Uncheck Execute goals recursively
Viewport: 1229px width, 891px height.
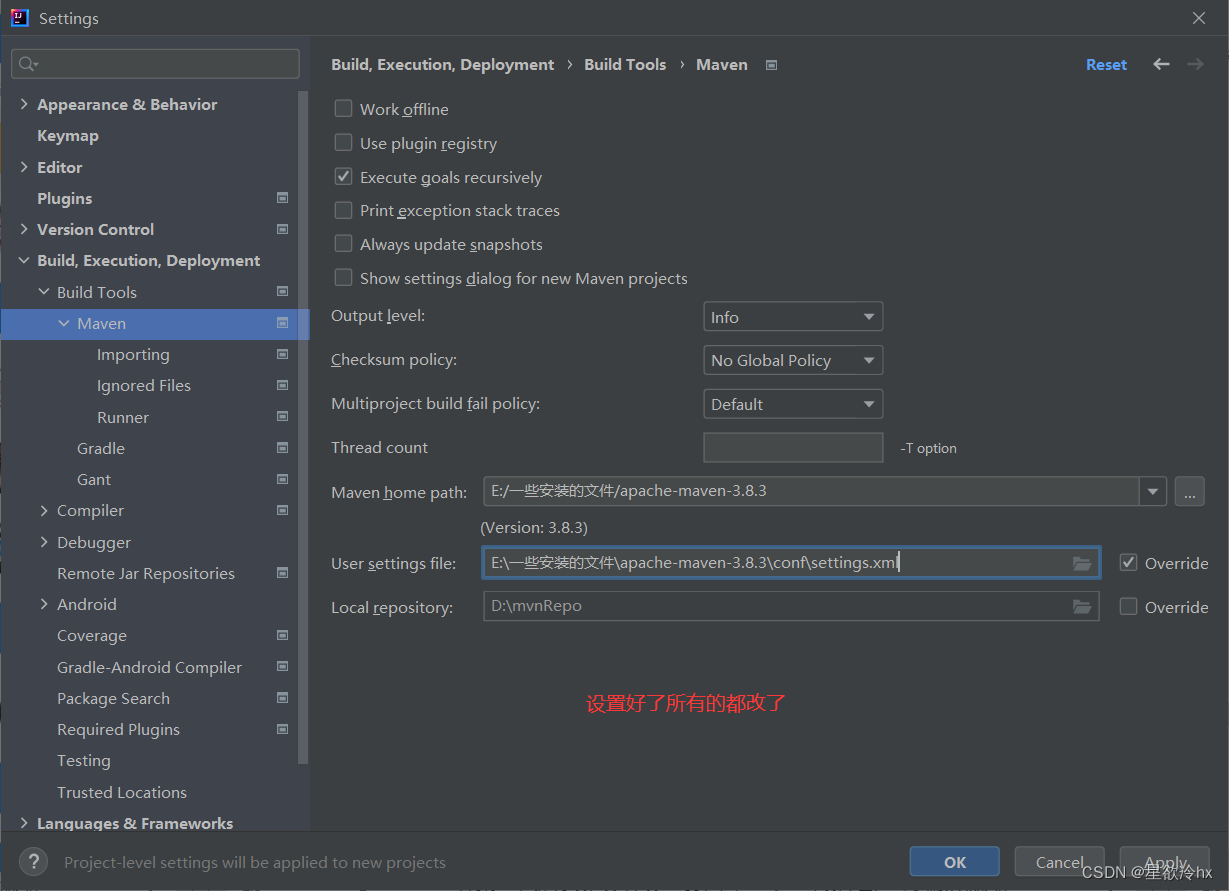[343, 177]
